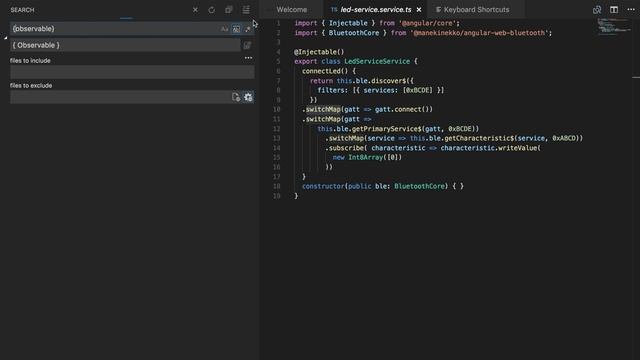Click the files to include field
The height and width of the screenshot is (360, 640).
132,72
